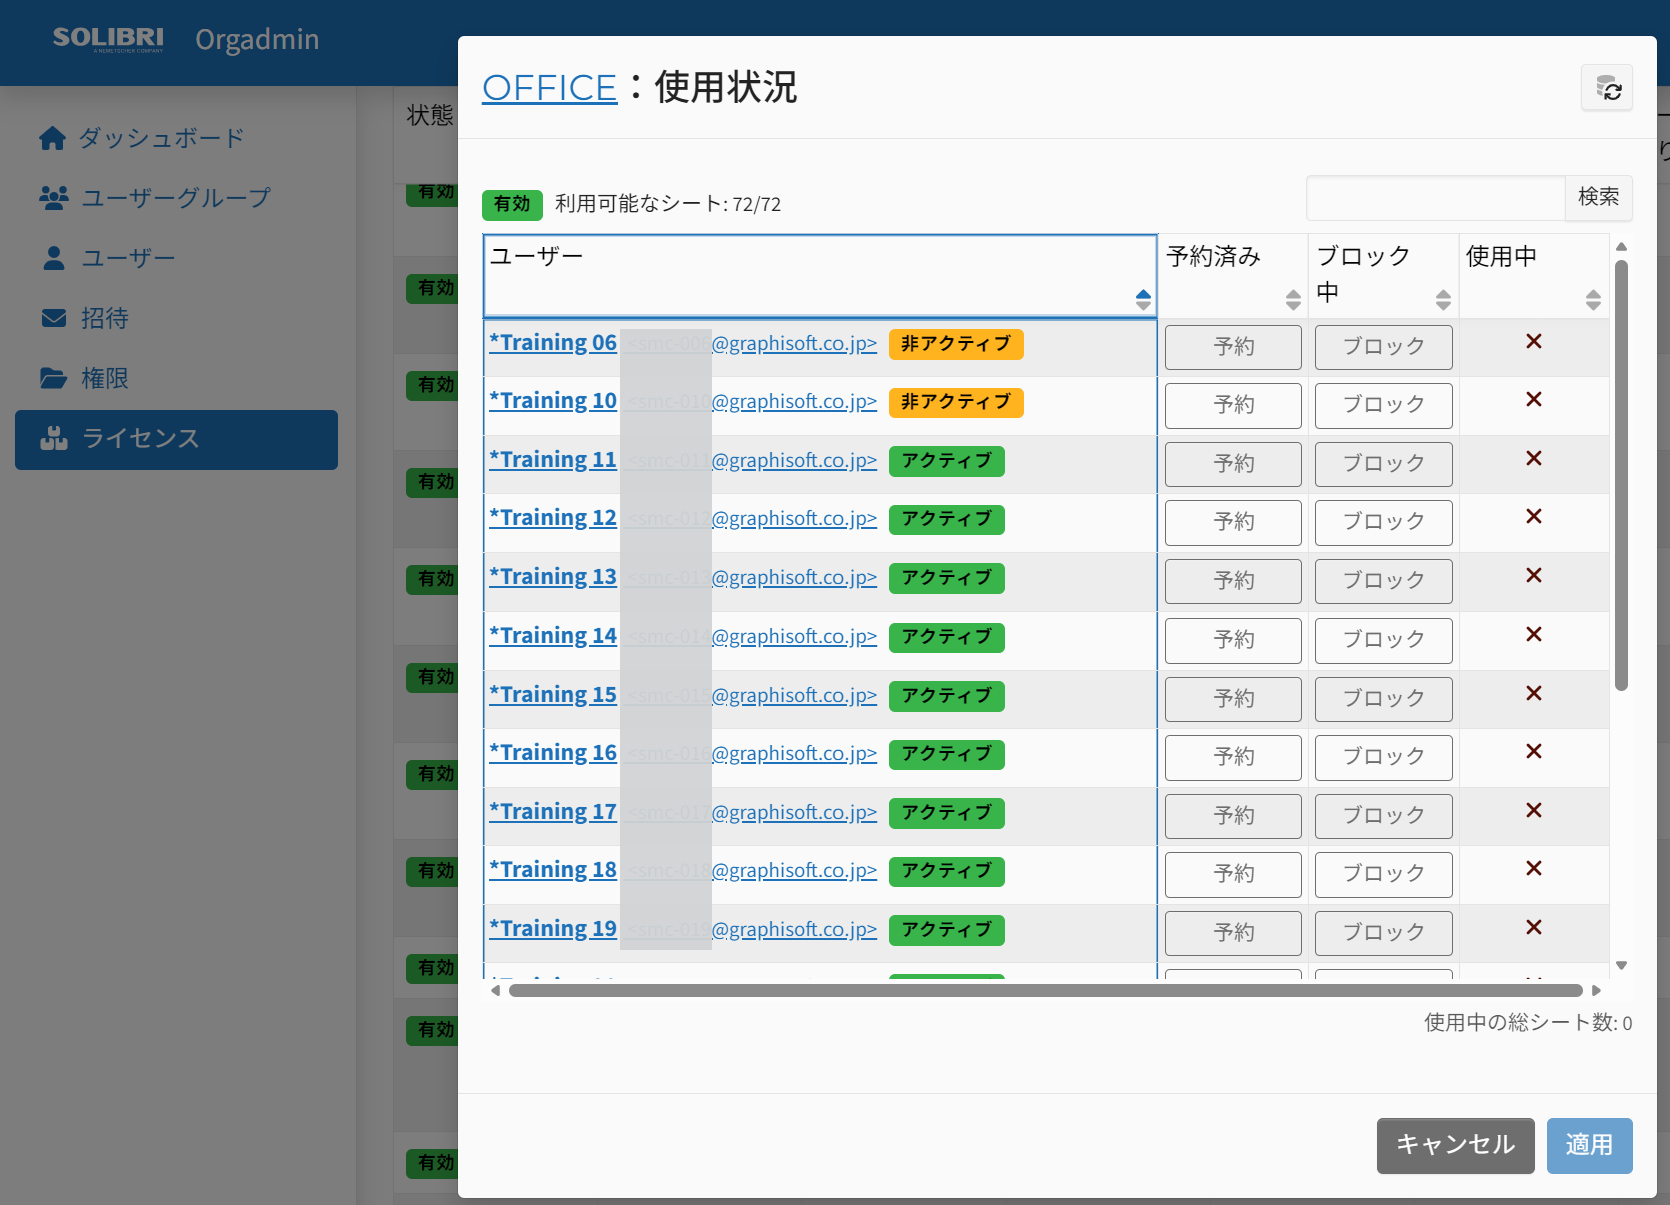Click the 有効 status badge in dialog

pos(512,204)
